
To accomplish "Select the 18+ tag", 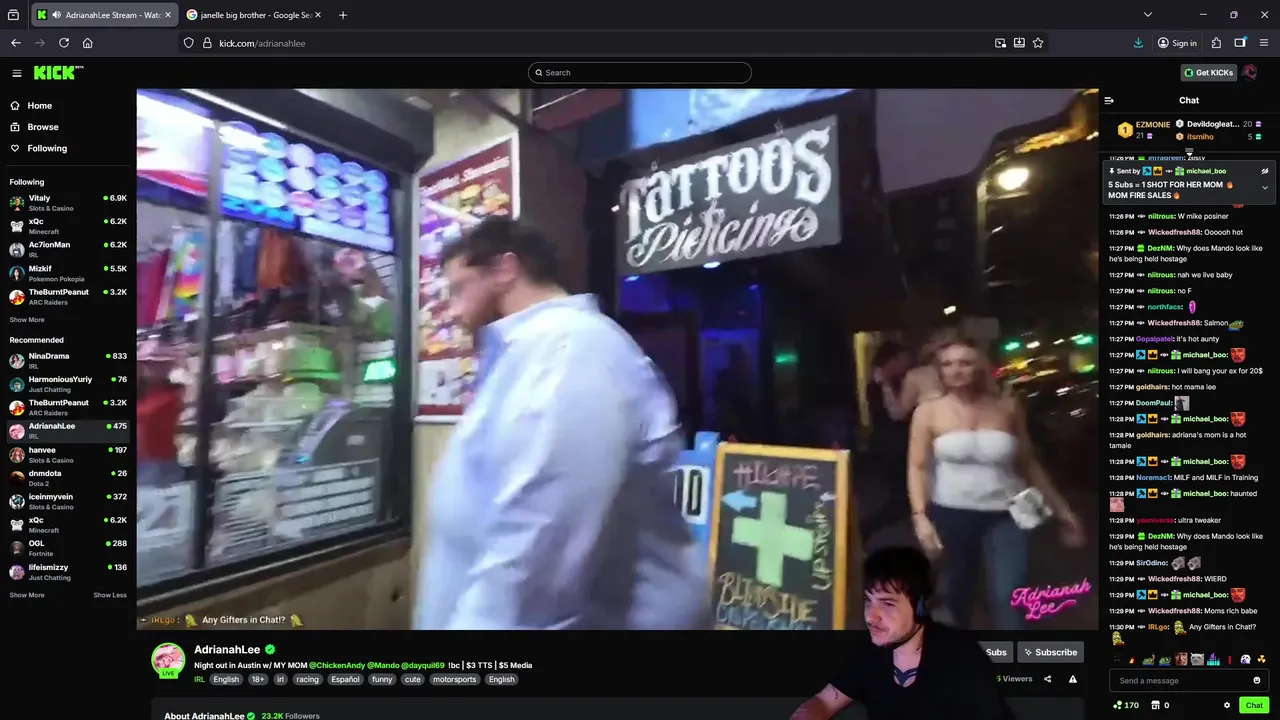I will point(258,679).
